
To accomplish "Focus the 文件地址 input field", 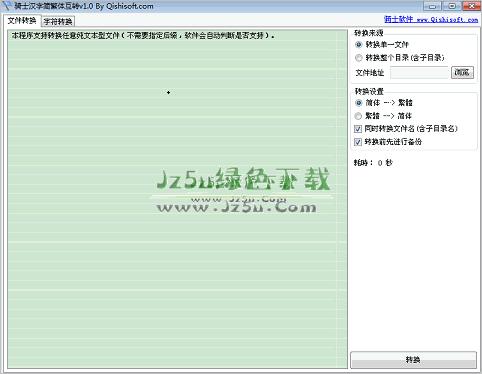I will (x=419, y=72).
